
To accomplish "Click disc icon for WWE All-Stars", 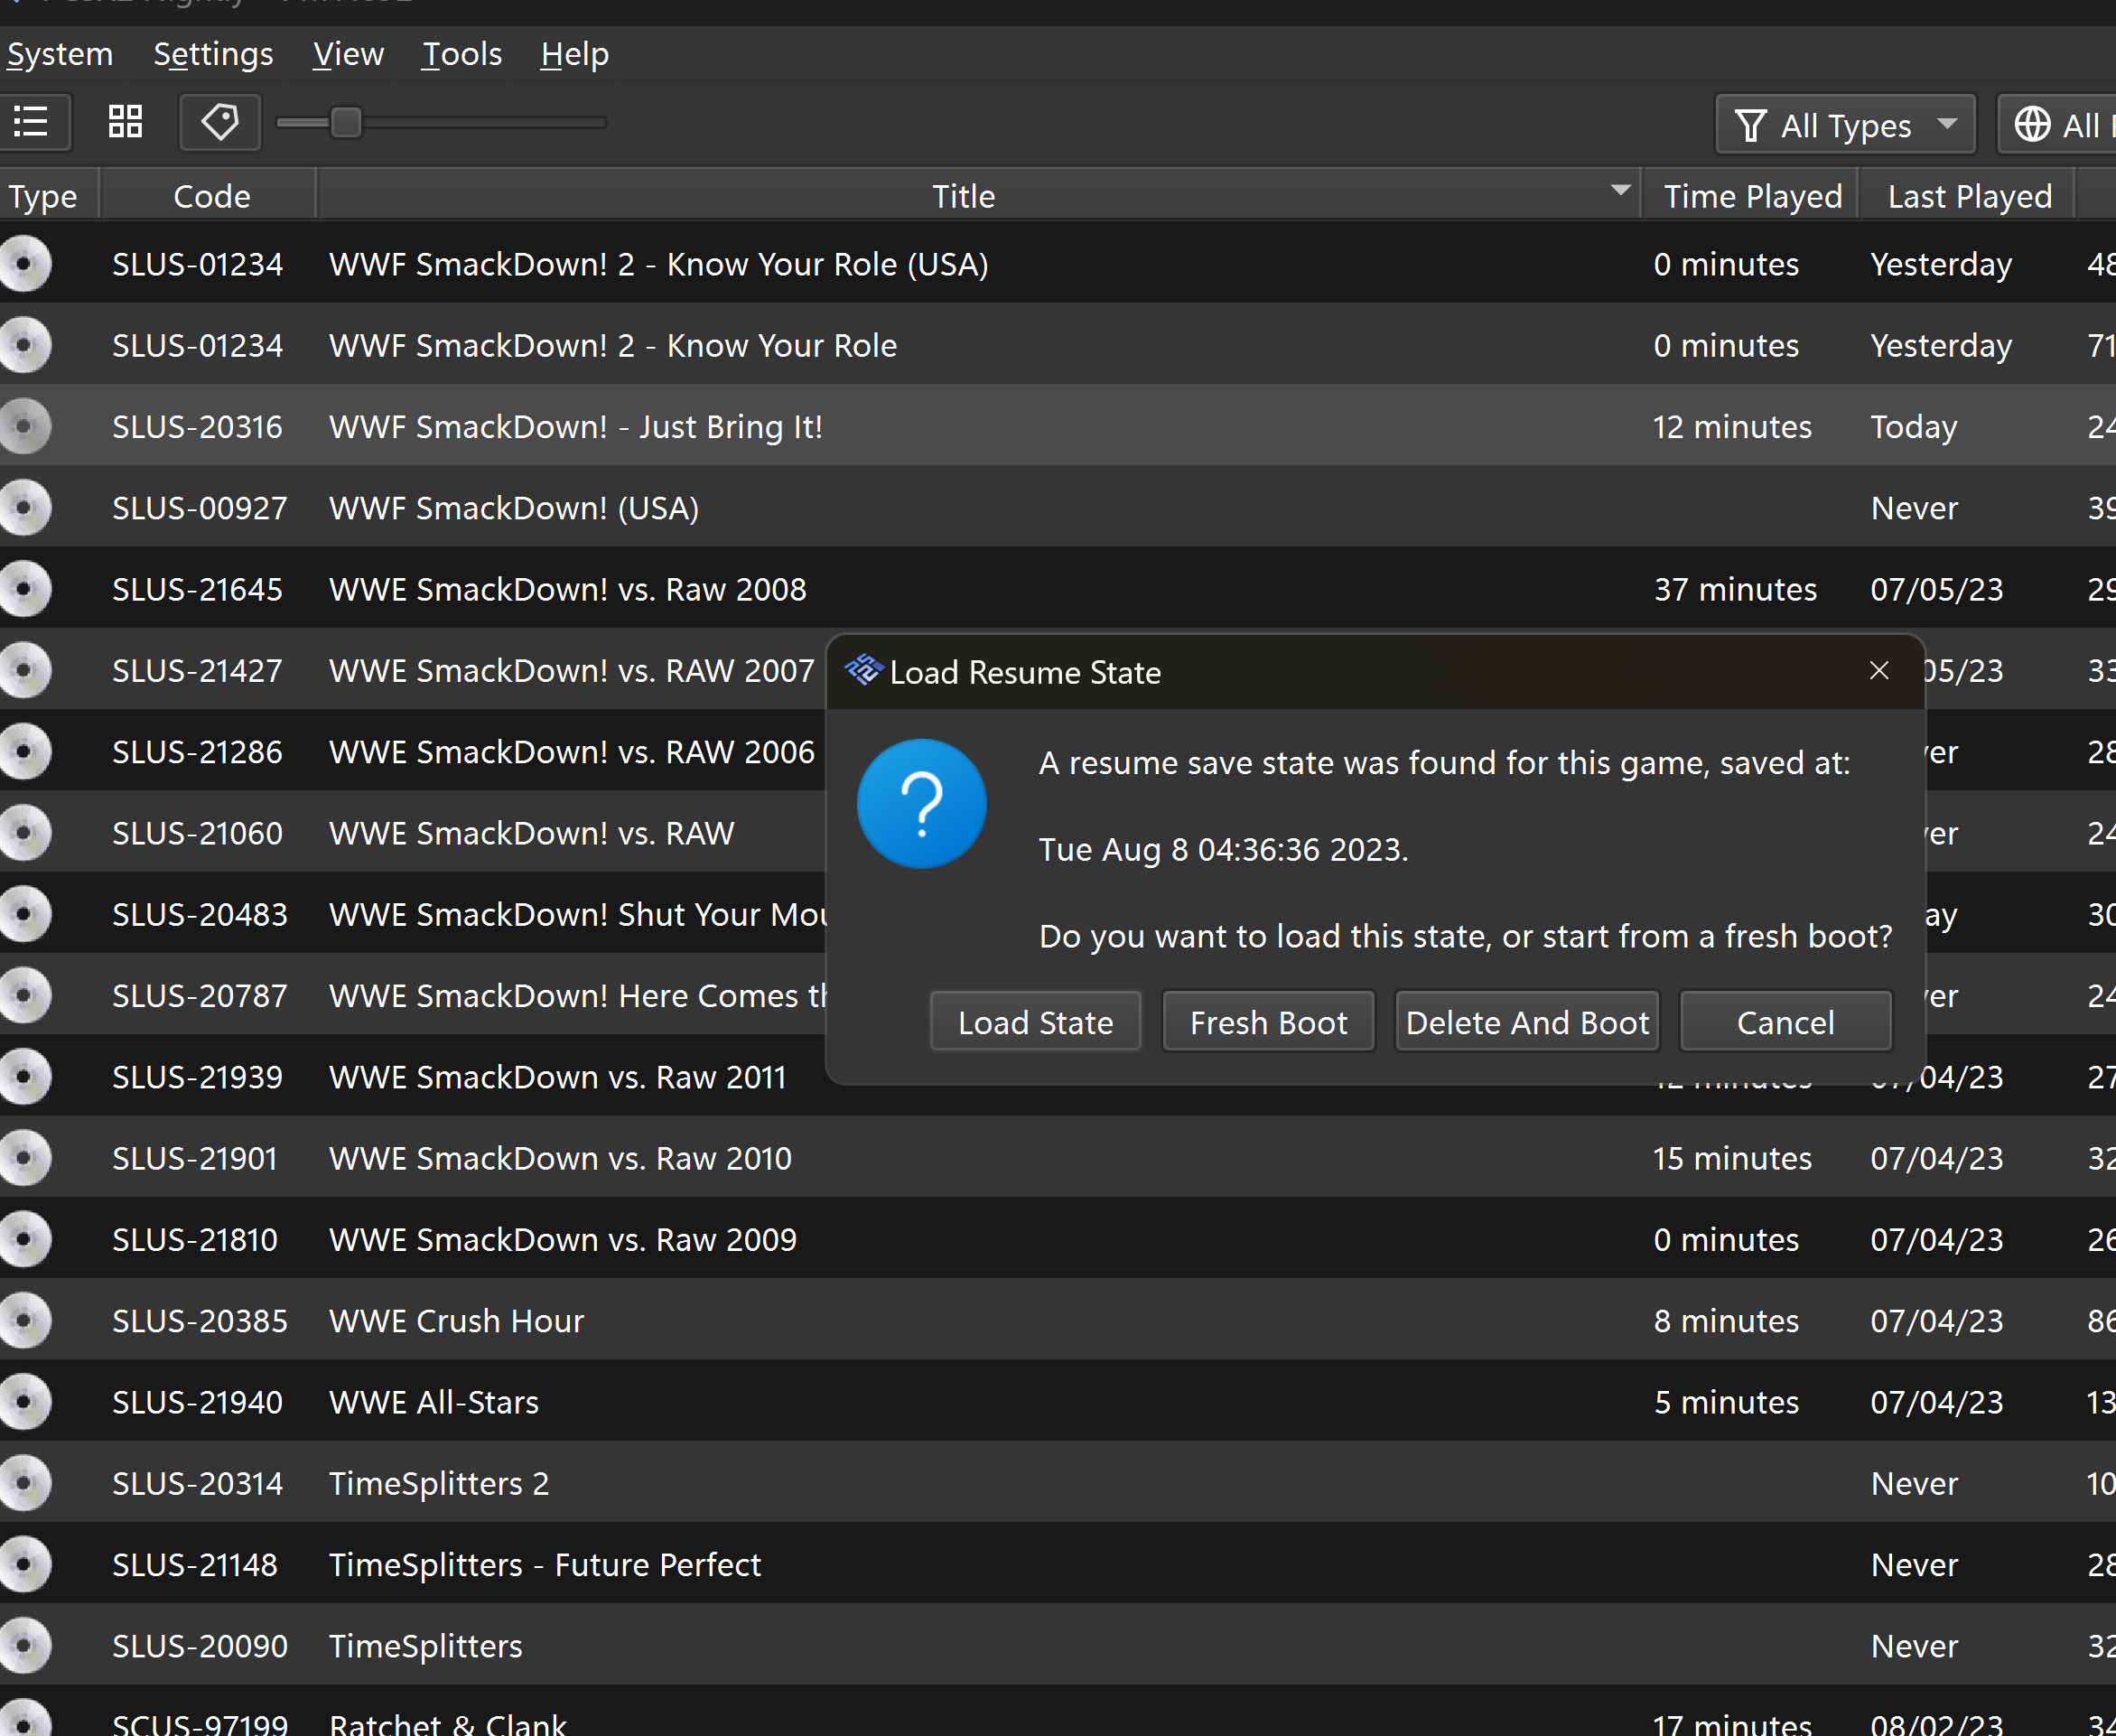I will (24, 1402).
